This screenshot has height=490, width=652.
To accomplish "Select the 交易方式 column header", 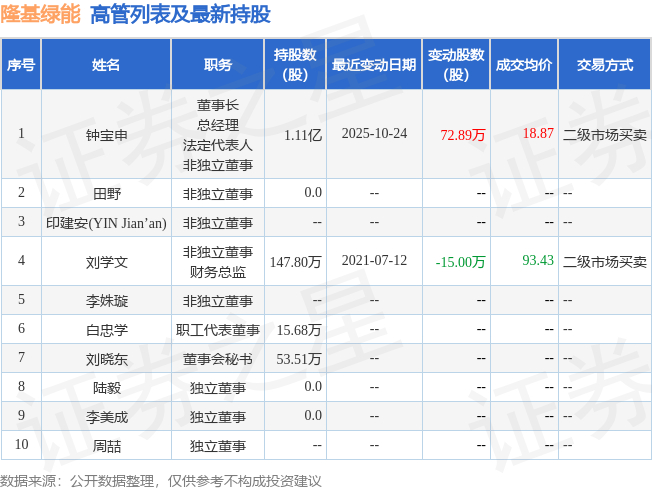I will pos(605,64).
